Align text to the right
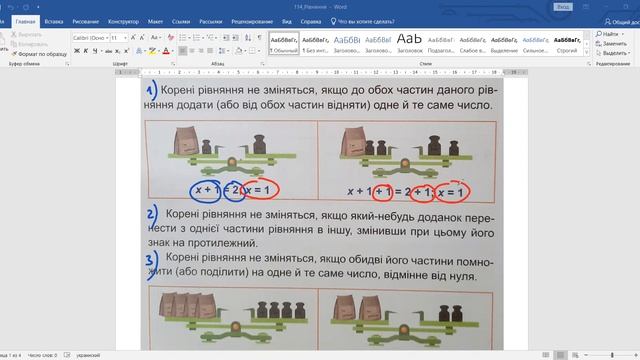The height and width of the screenshot is (360, 640). pos(201,51)
